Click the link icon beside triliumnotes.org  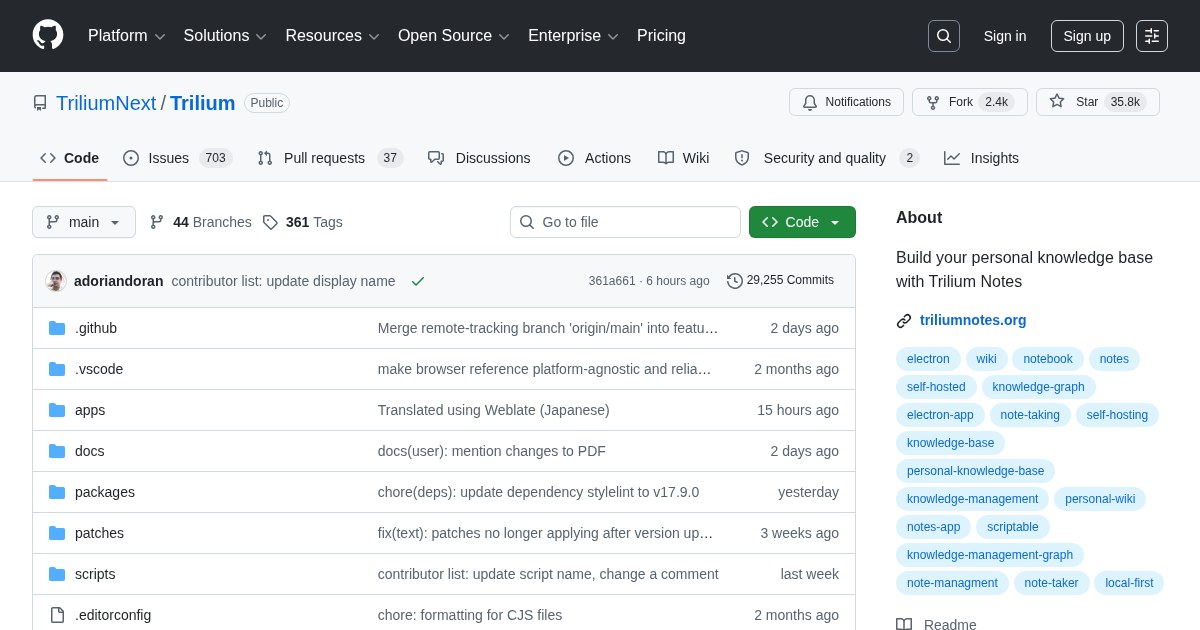[x=904, y=321]
